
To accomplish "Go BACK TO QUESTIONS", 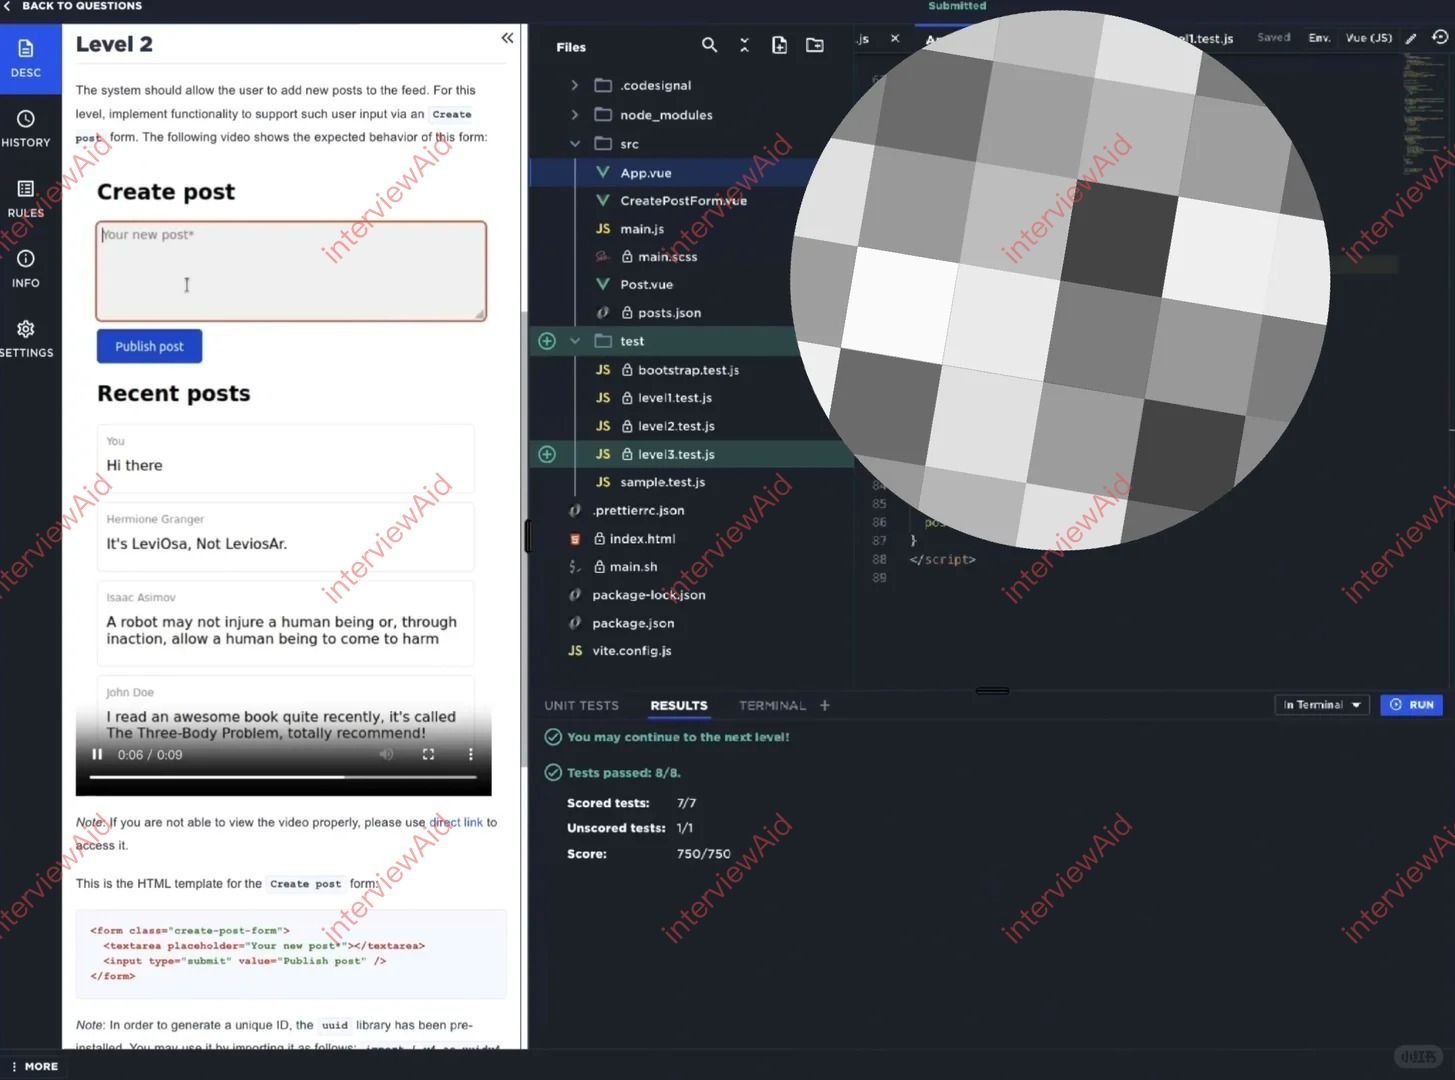I will coord(73,6).
